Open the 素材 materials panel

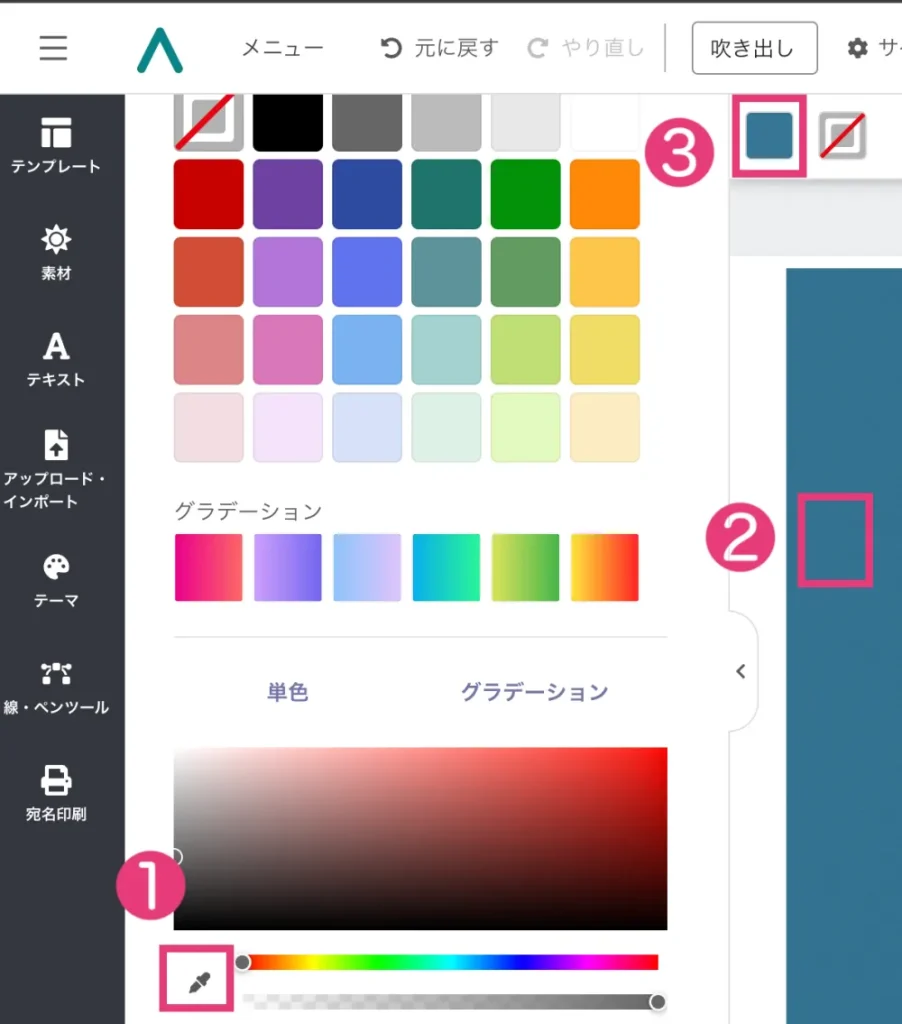[x=56, y=253]
